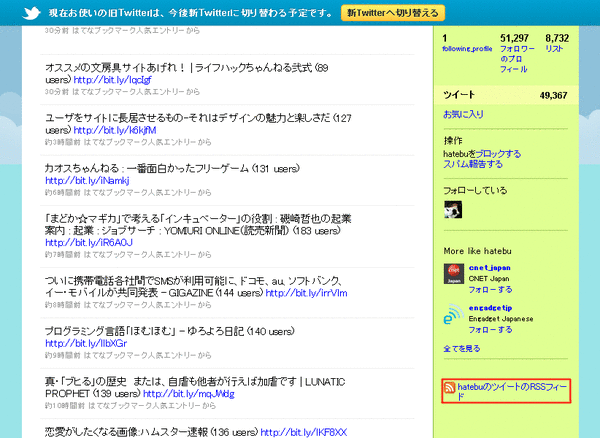Click the フォローしている heading
Image resolution: width=600 pixels, height=438 pixels.
[x=475, y=190]
